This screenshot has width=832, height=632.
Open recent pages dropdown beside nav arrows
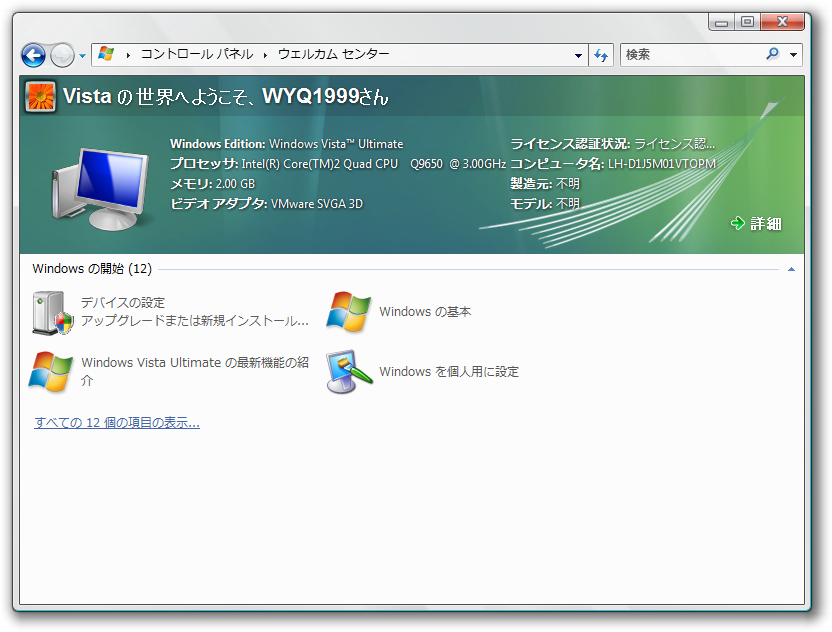point(82,55)
